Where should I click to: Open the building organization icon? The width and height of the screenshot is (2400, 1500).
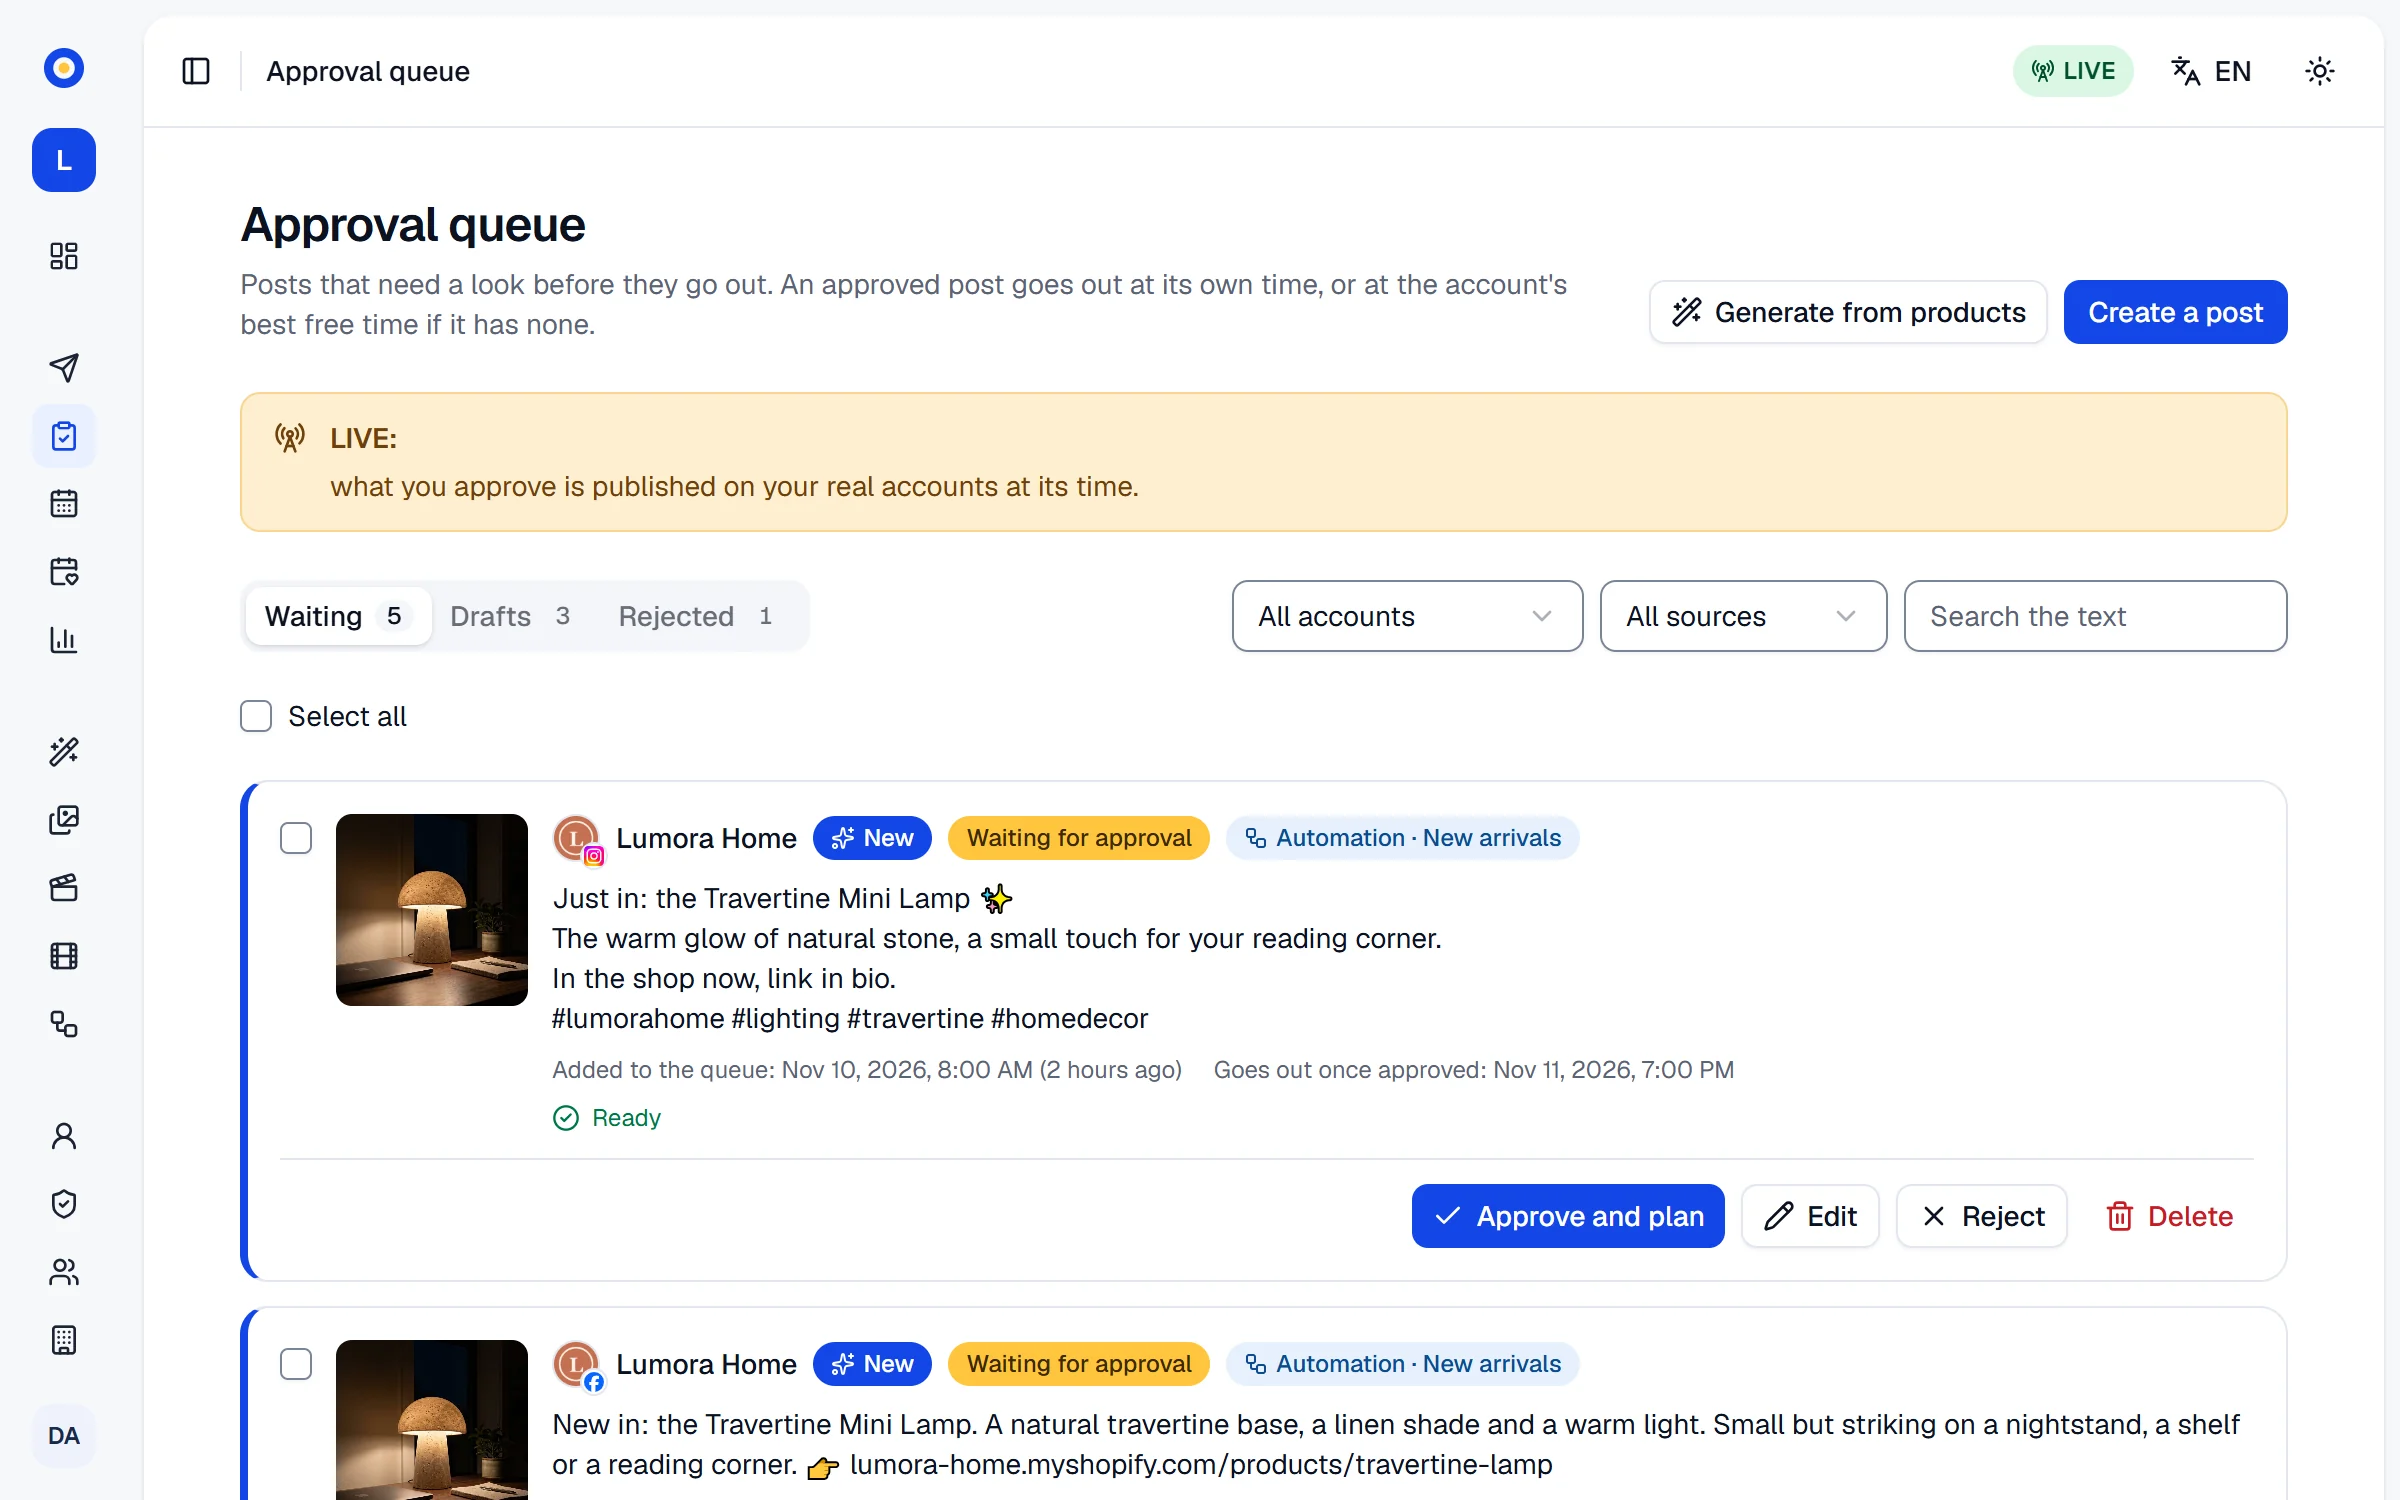tap(64, 1340)
